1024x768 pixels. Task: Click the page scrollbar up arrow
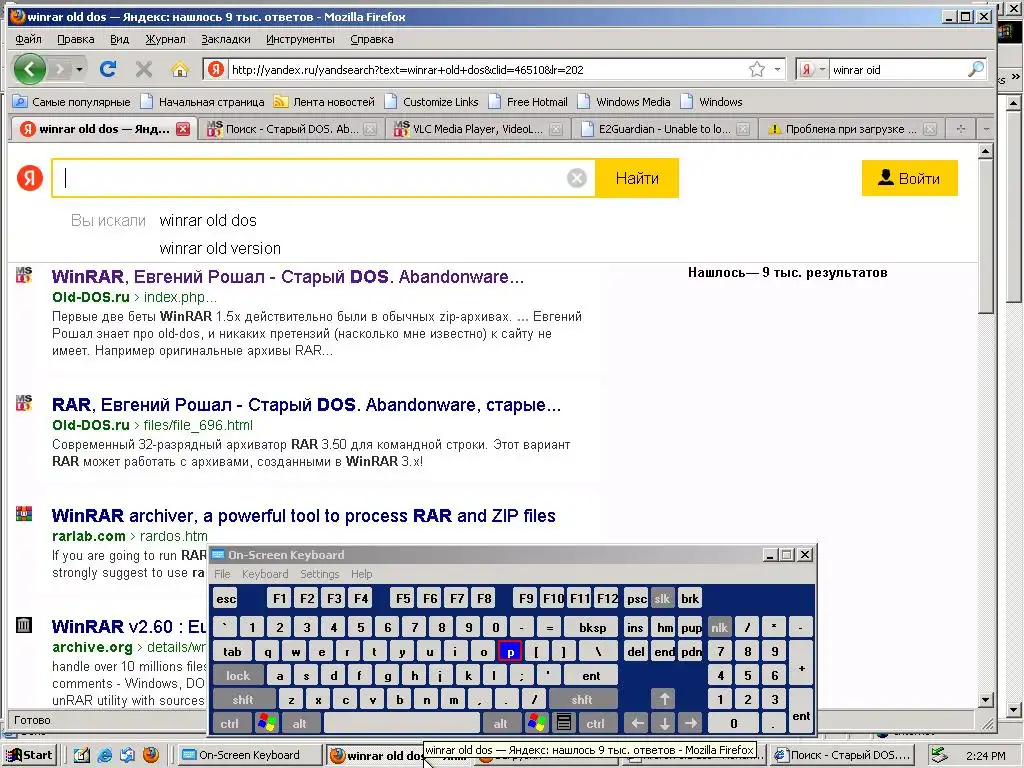[986, 152]
